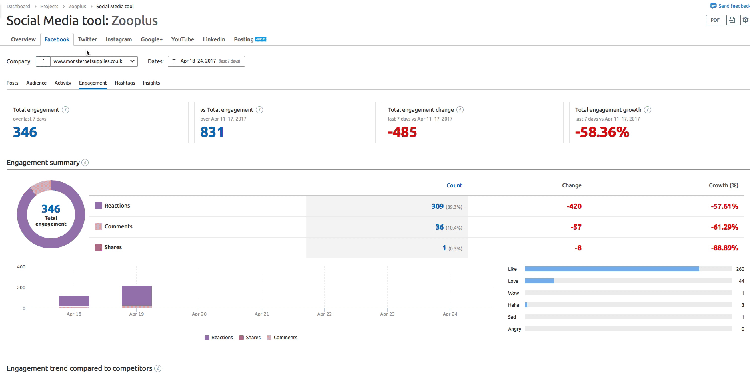Screen dimensions: 750x374
Task: Open the settings gear icon
Action: coord(745,20)
